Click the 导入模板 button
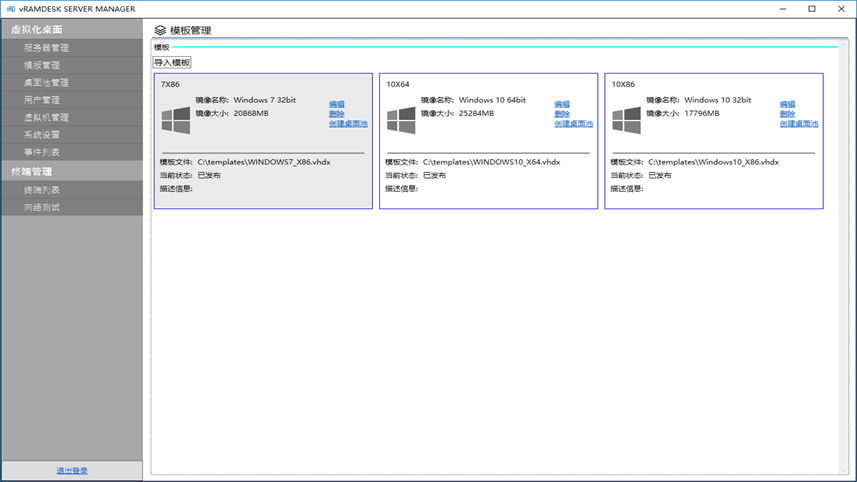 point(172,62)
